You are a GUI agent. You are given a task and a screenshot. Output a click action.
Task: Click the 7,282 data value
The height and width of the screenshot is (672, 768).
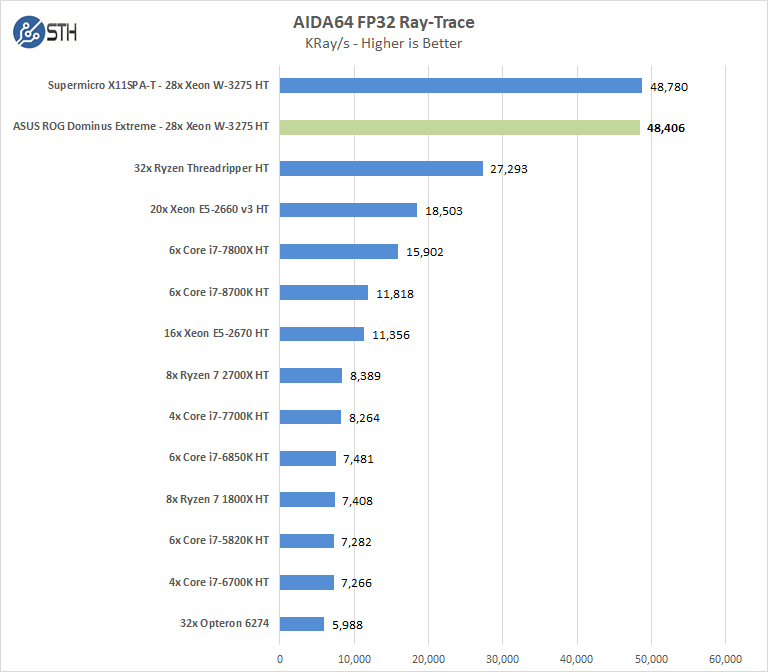click(x=356, y=543)
